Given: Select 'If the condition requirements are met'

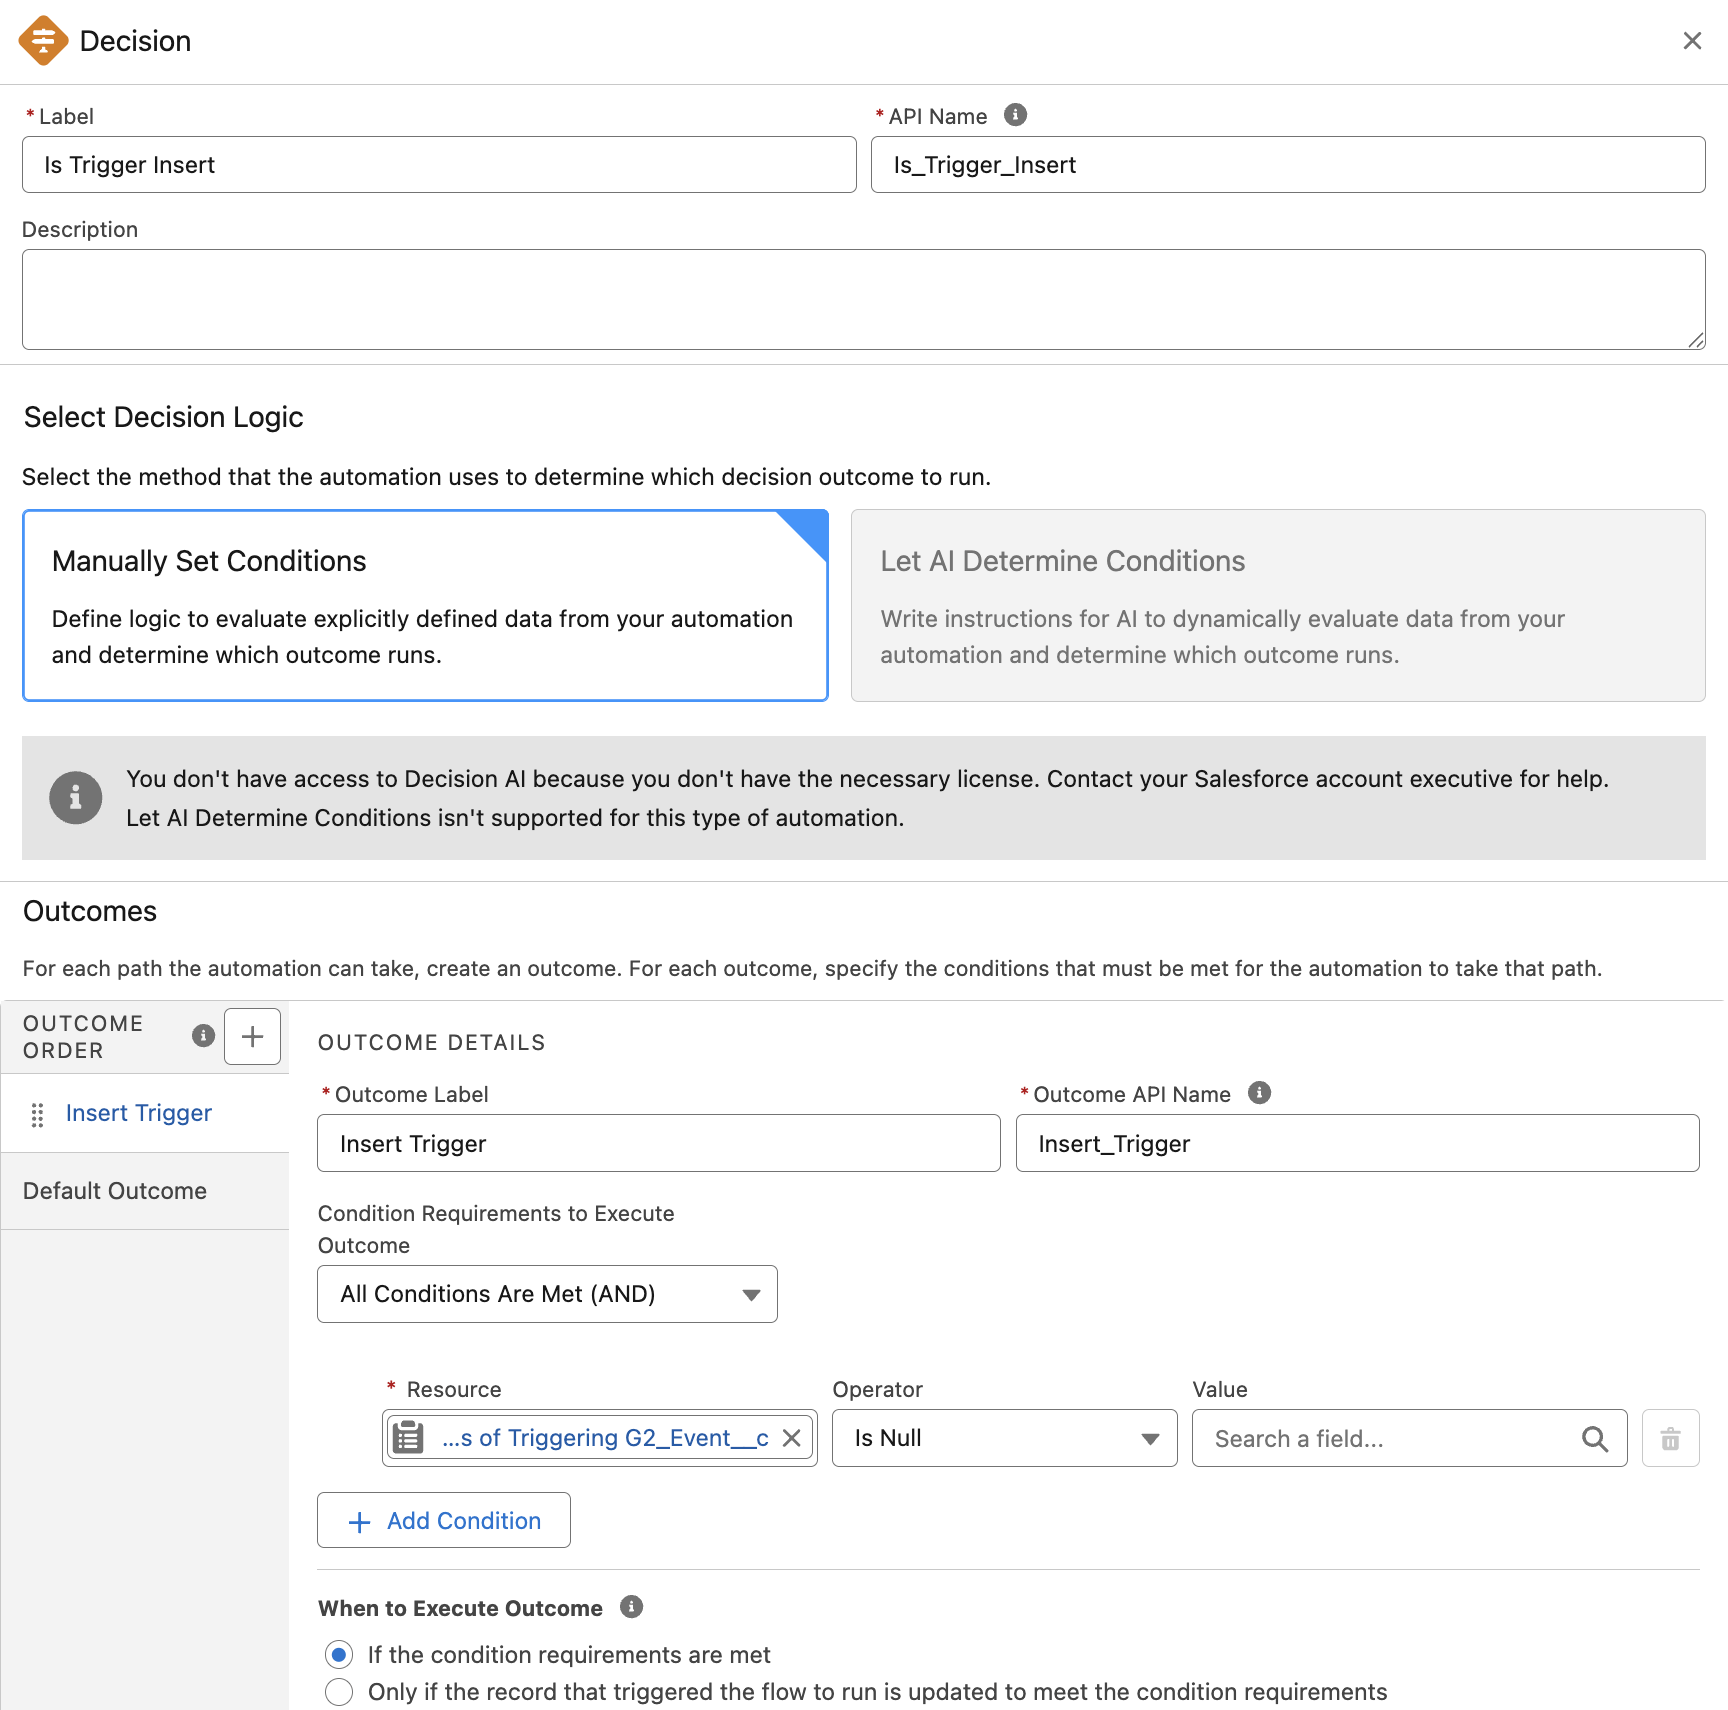Looking at the screenshot, I should pyautogui.click(x=340, y=1655).
